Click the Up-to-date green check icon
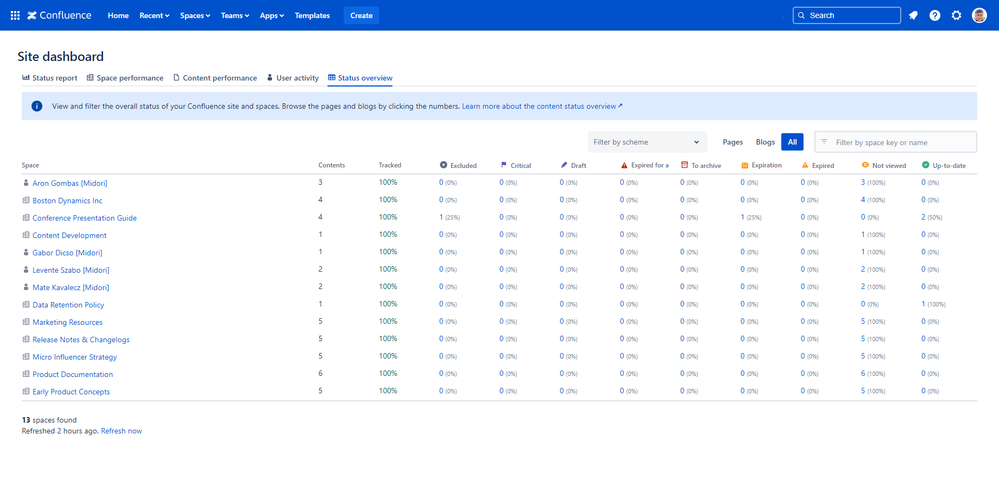999x489 pixels. 926,165
